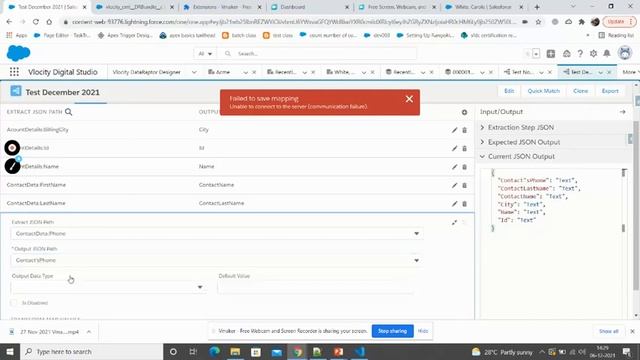
Task: Click the Salesforce global search box
Action: (x=318, y=53)
